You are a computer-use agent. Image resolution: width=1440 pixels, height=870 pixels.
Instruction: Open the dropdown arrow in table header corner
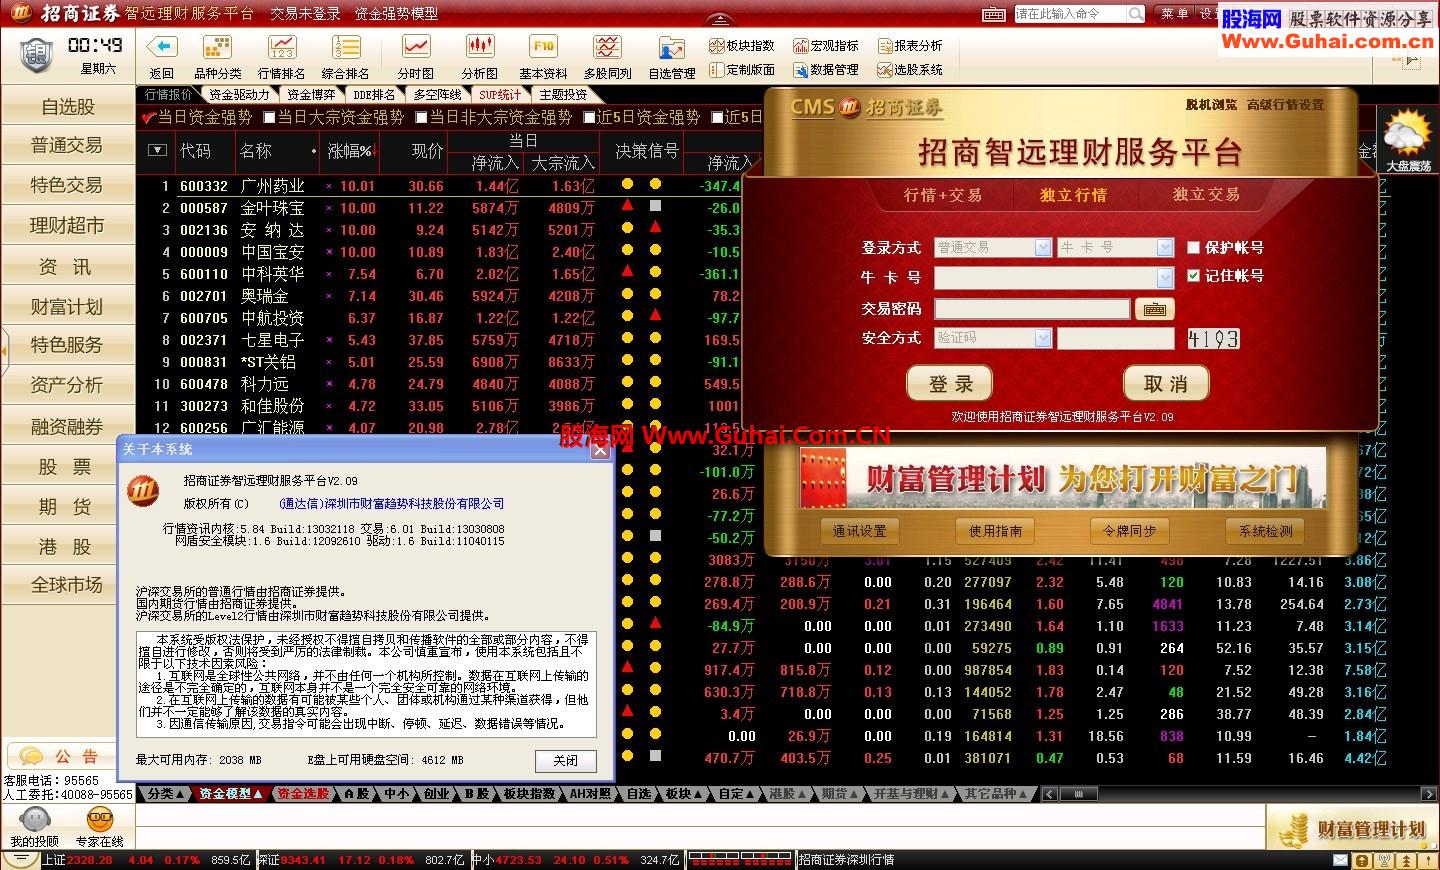[x=156, y=150]
